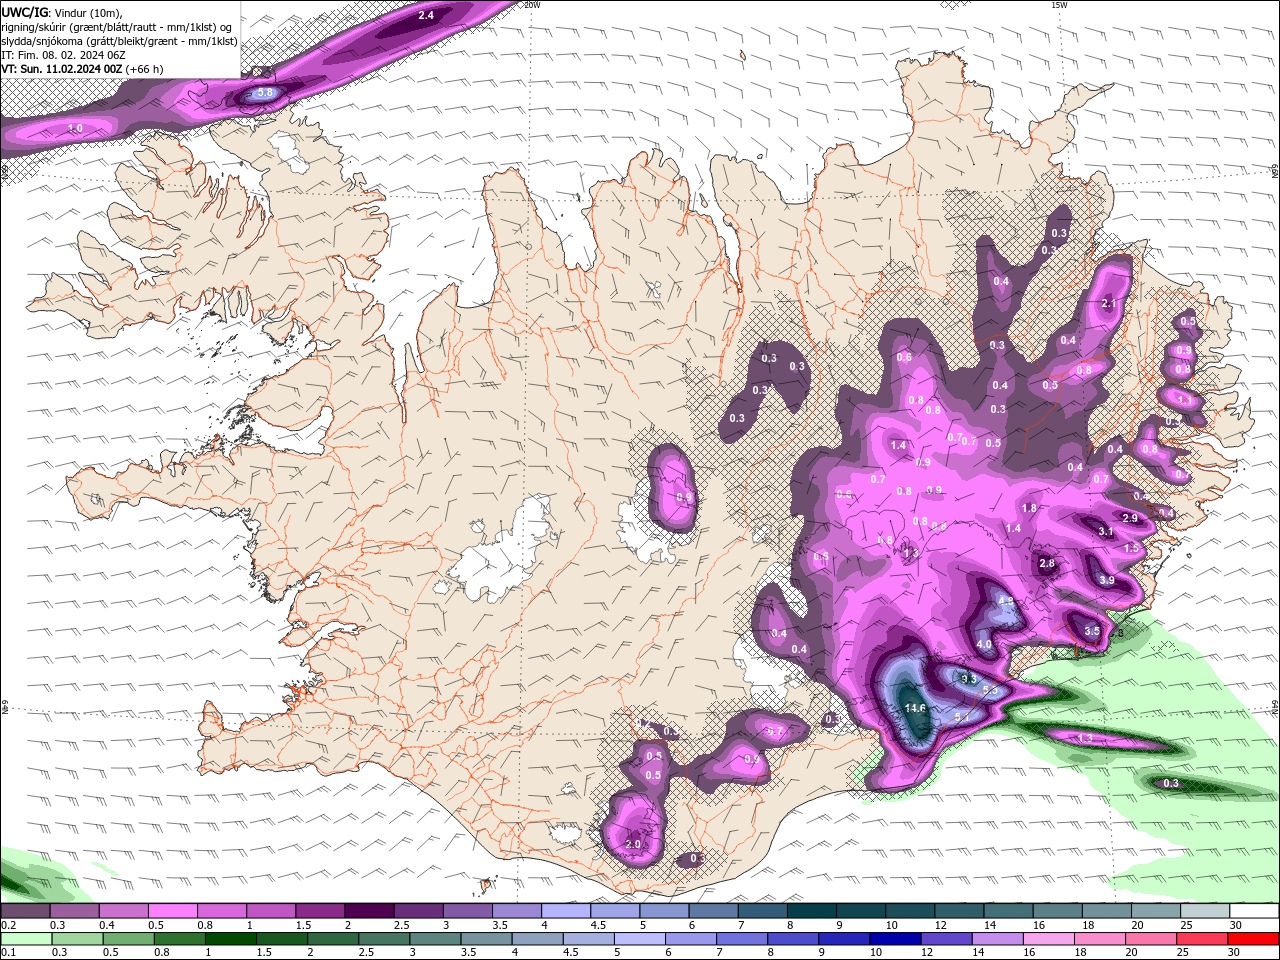Select the 1.8 snowfall value on the map

coord(1029,509)
